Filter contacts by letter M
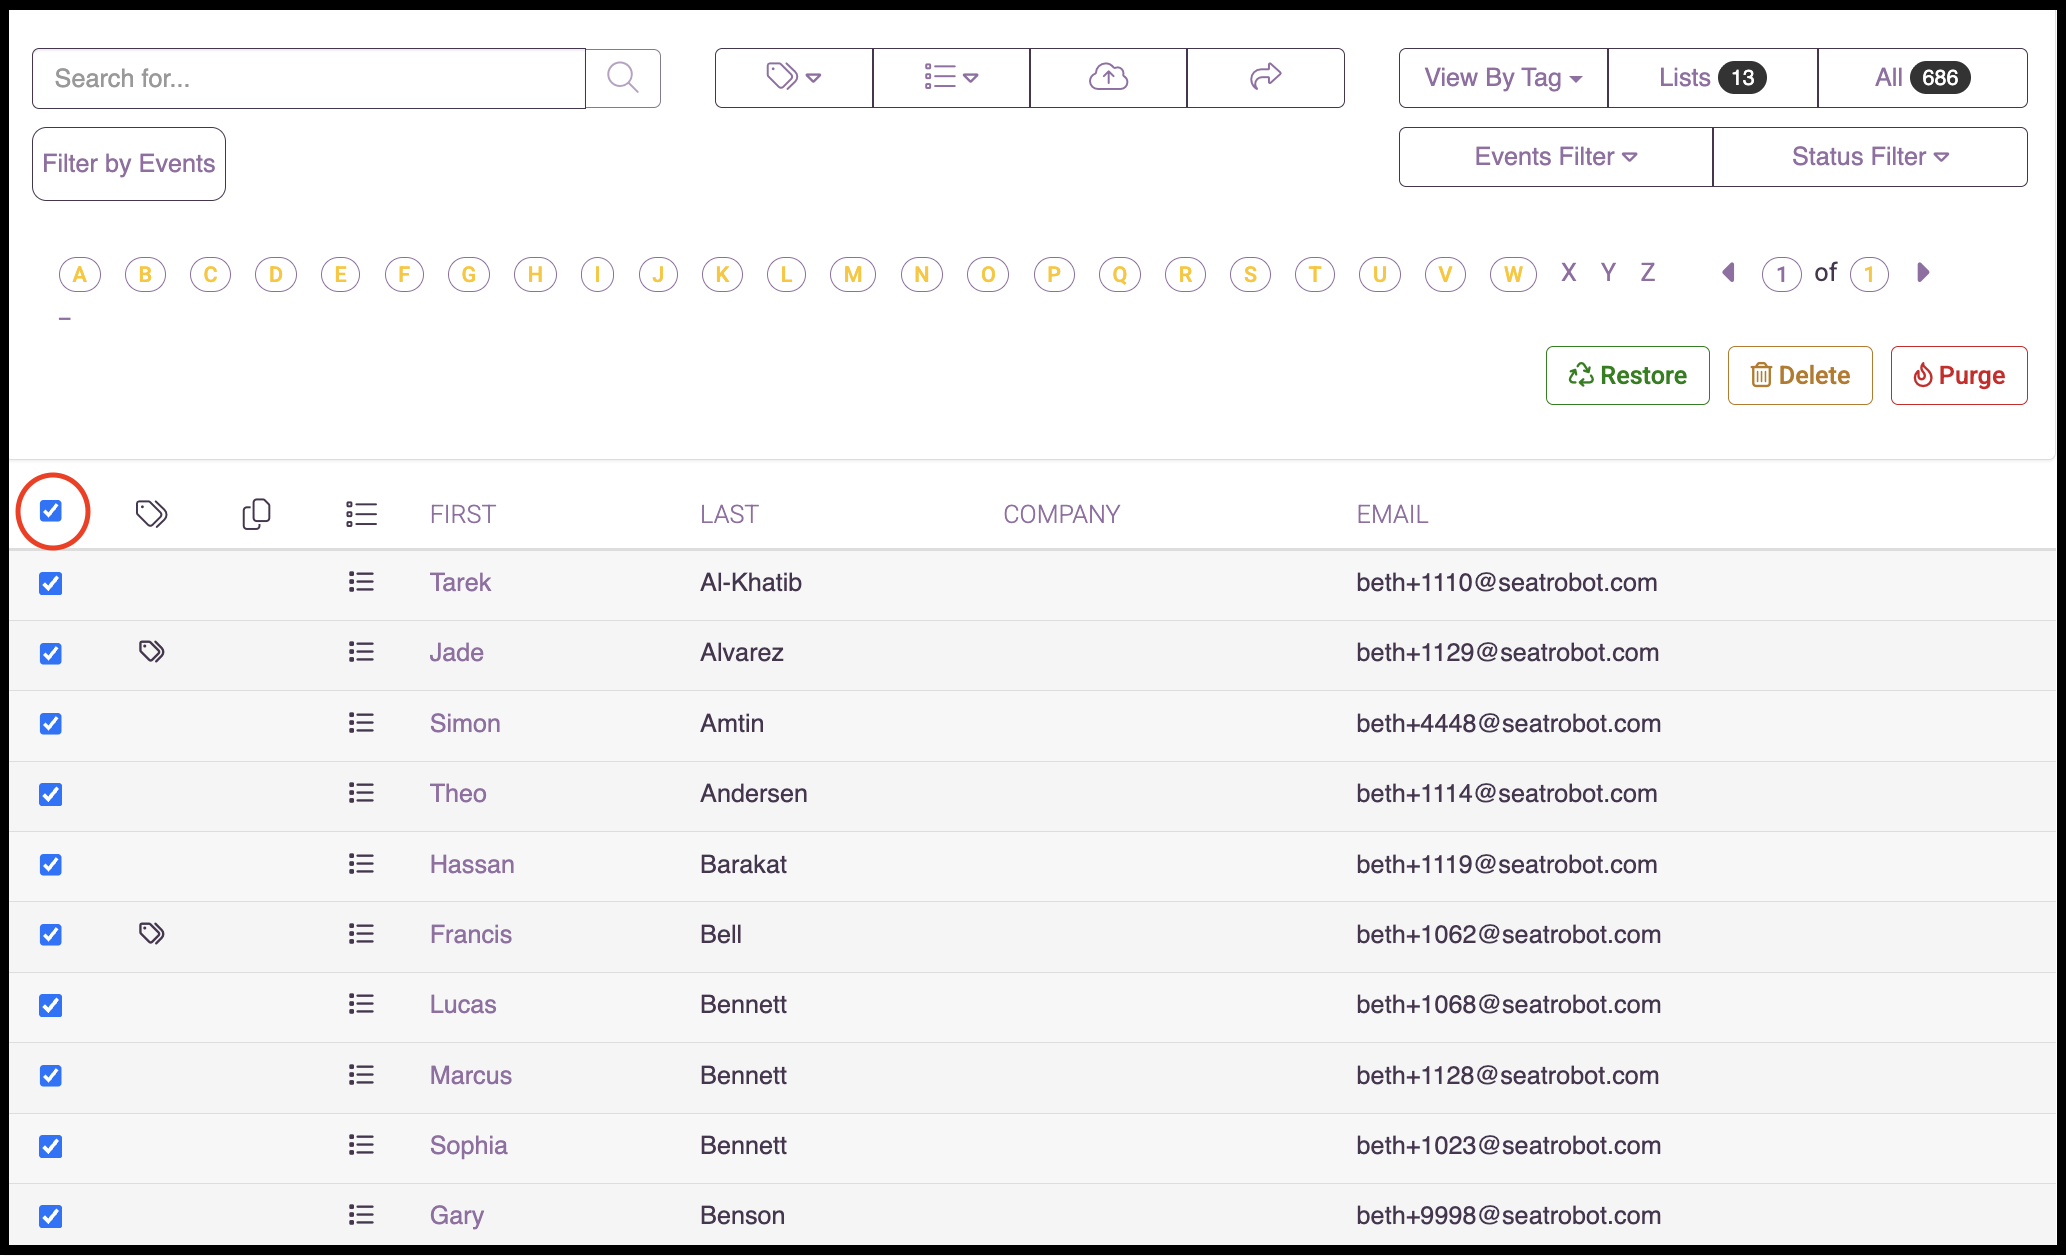Viewport: 2066px width, 1256px height. pyautogui.click(x=853, y=274)
